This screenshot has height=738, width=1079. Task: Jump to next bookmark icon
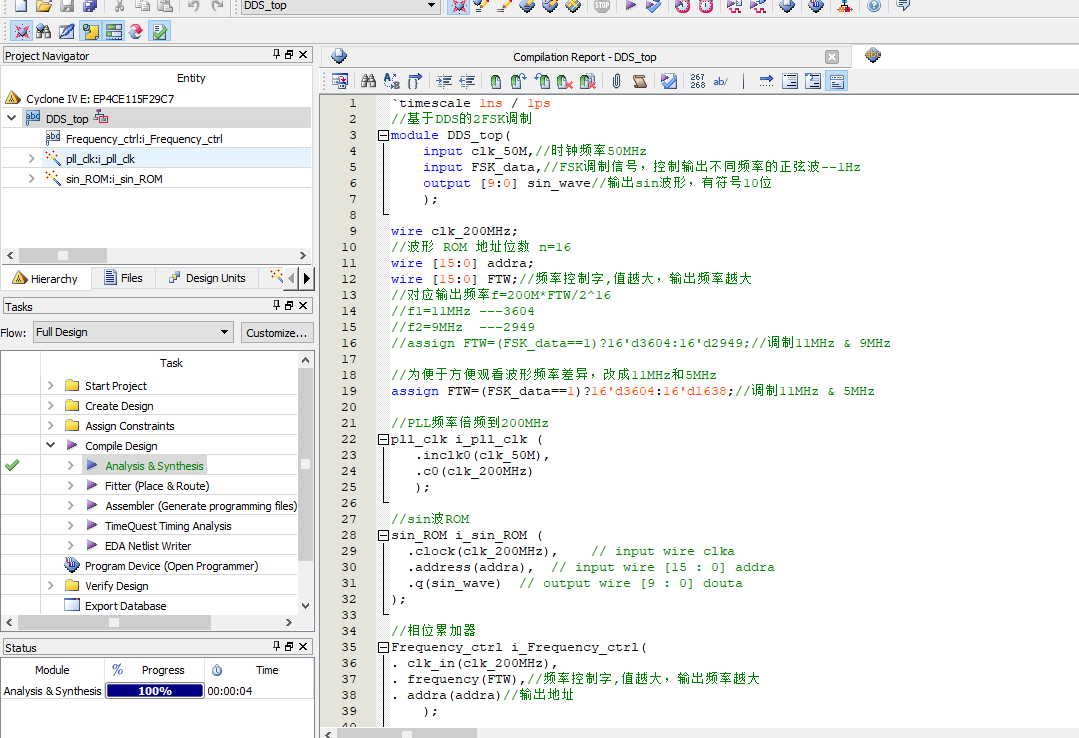click(x=519, y=81)
